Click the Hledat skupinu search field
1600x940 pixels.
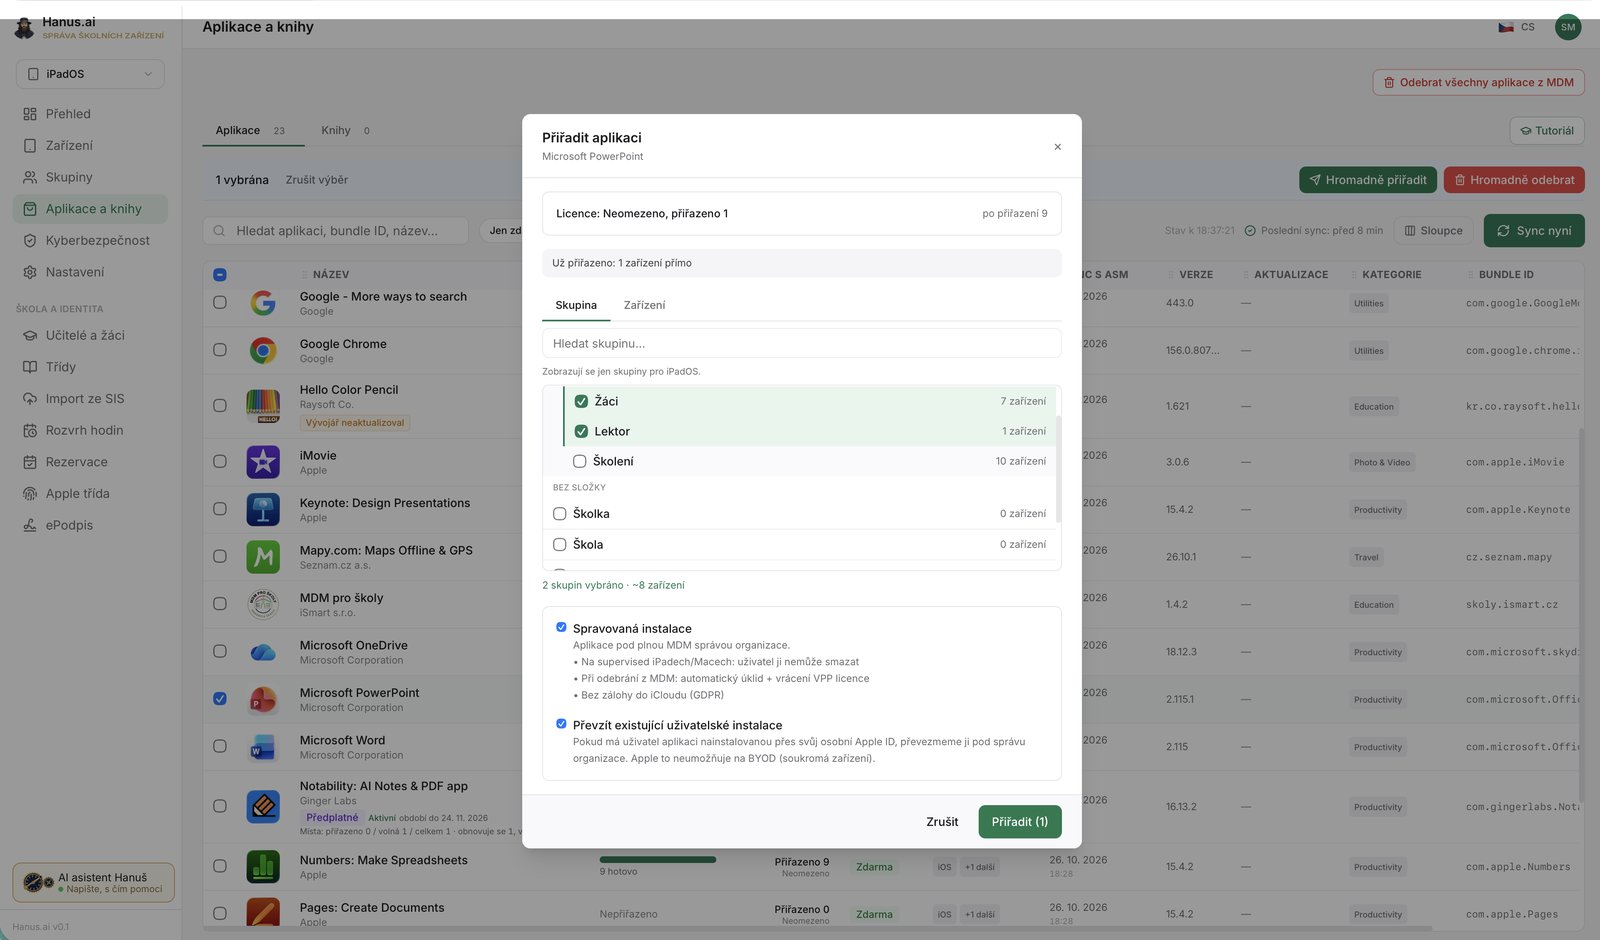pyautogui.click(x=801, y=343)
